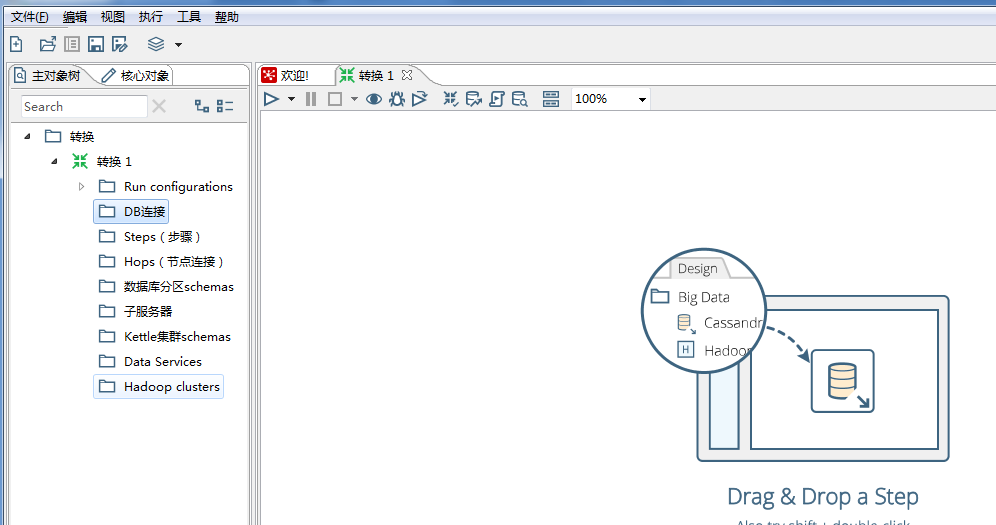Preview the transformation with the eye icon
Screen dimensions: 996x525
pyautogui.click(x=374, y=99)
